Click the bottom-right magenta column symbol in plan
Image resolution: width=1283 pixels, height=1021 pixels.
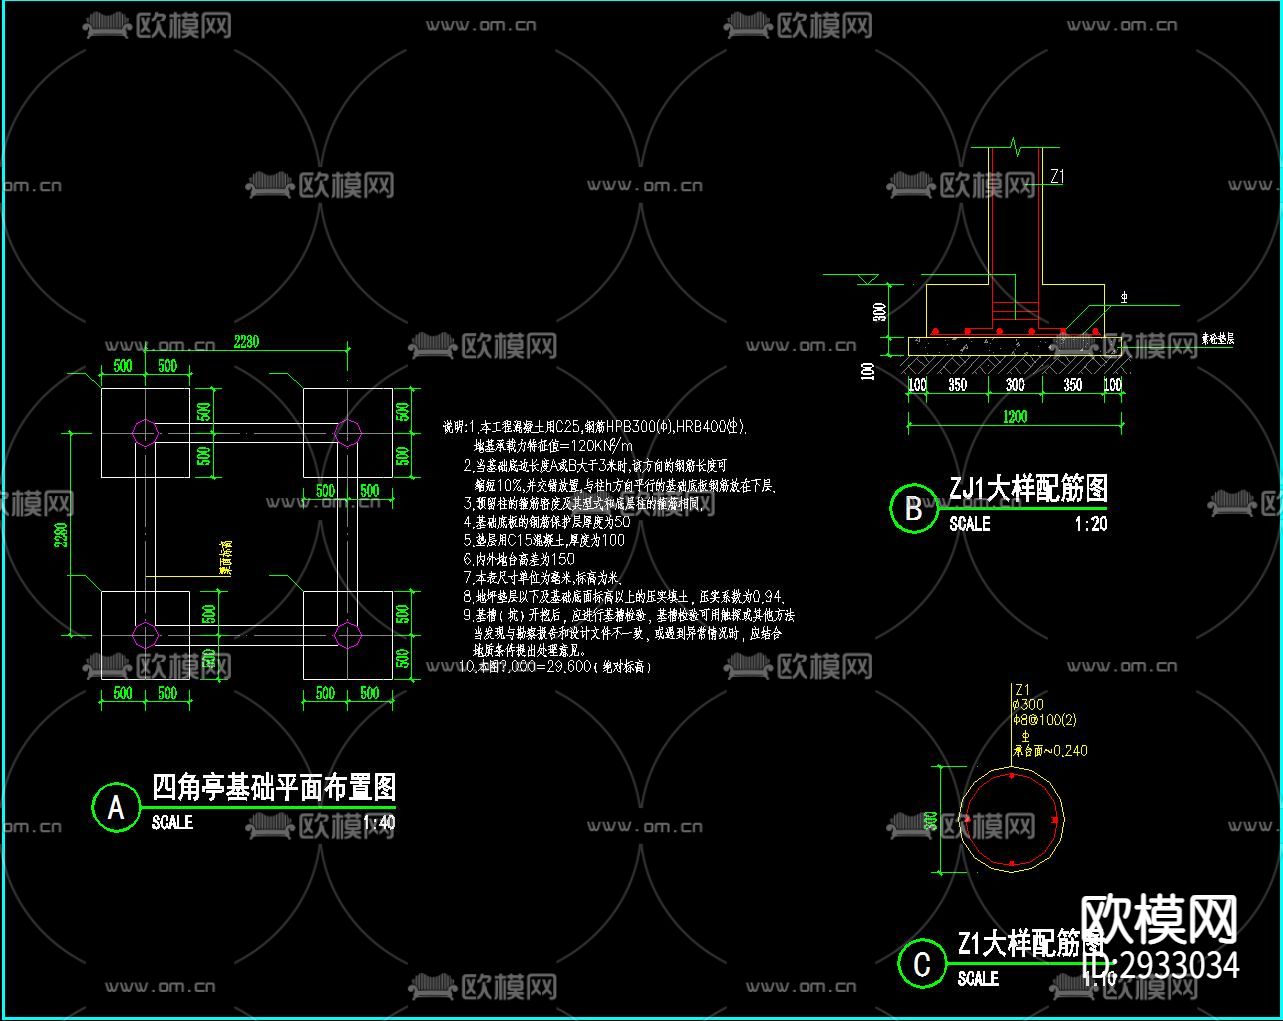347,633
